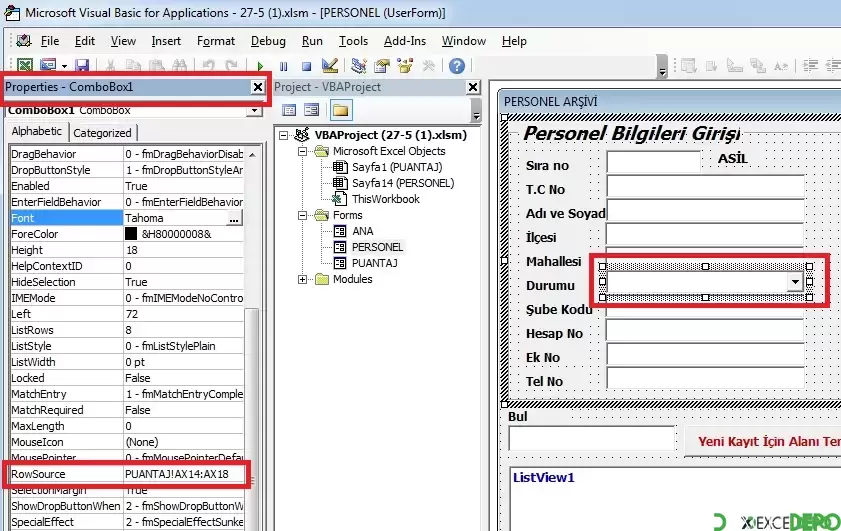
Task: Select the Sıra no text box on form
Action: (653, 161)
